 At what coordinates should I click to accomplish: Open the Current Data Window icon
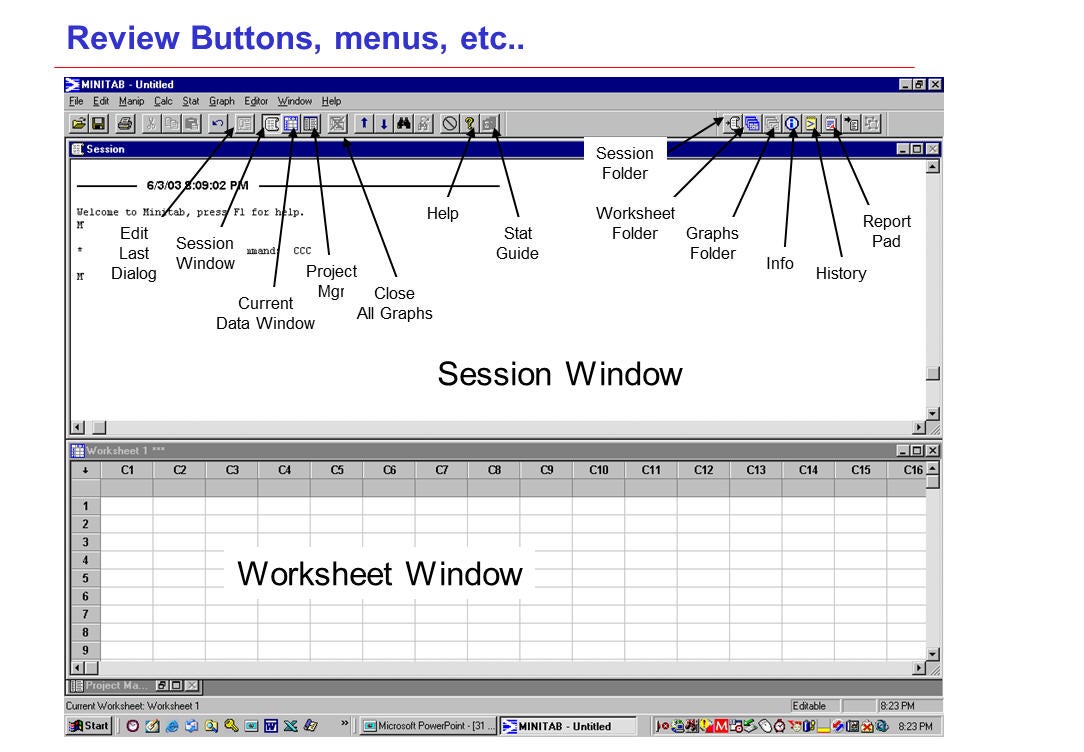[291, 124]
